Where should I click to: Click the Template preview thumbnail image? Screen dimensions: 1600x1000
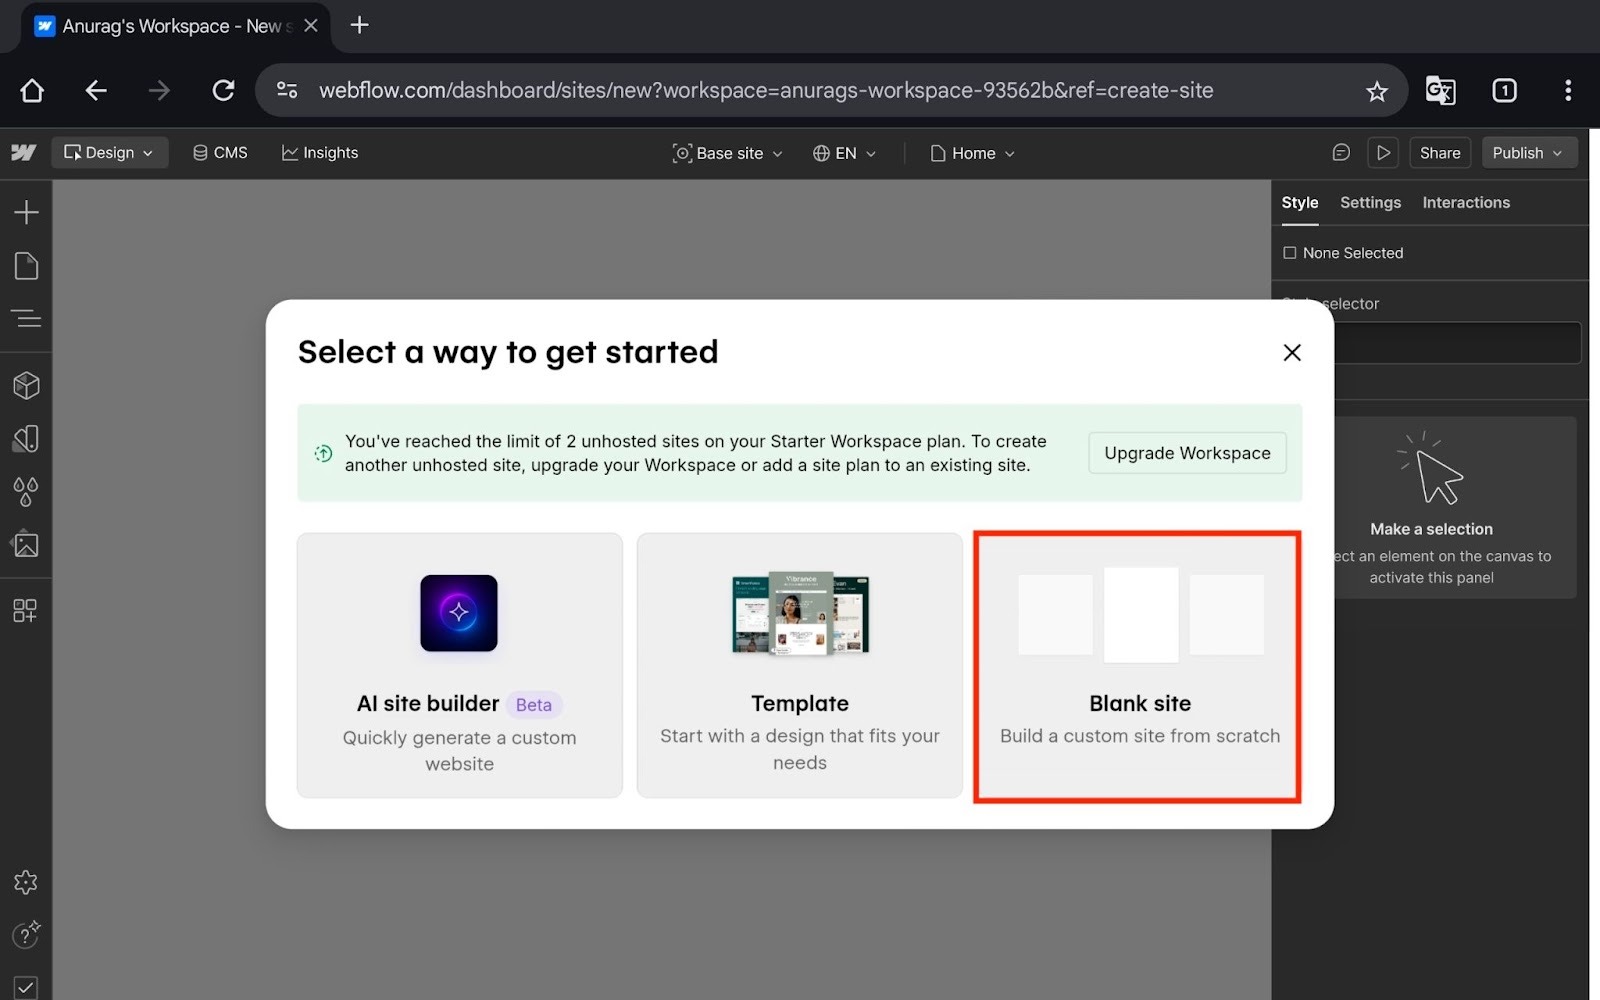[x=800, y=614]
